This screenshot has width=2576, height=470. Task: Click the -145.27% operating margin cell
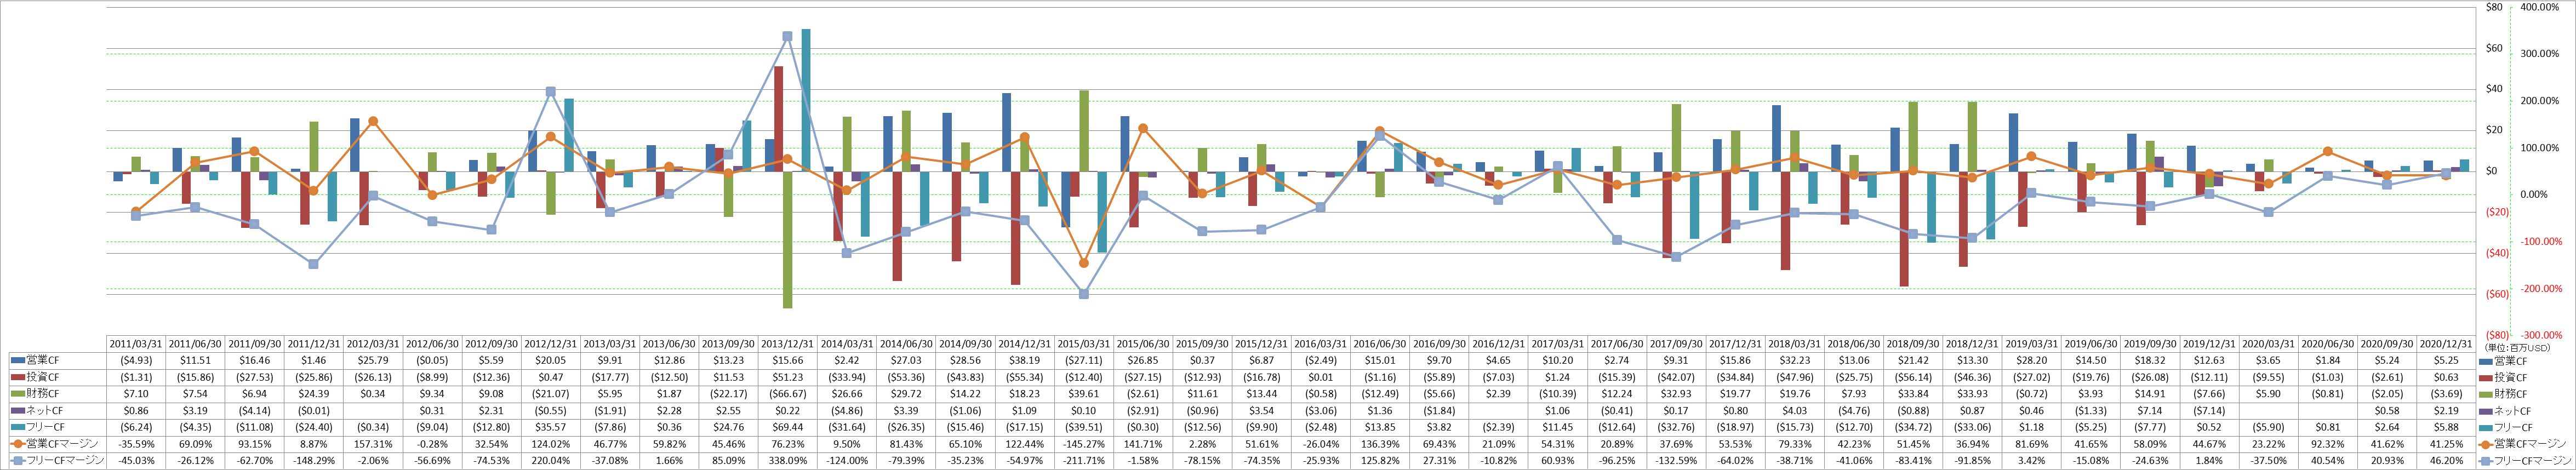pyautogui.click(x=1083, y=444)
